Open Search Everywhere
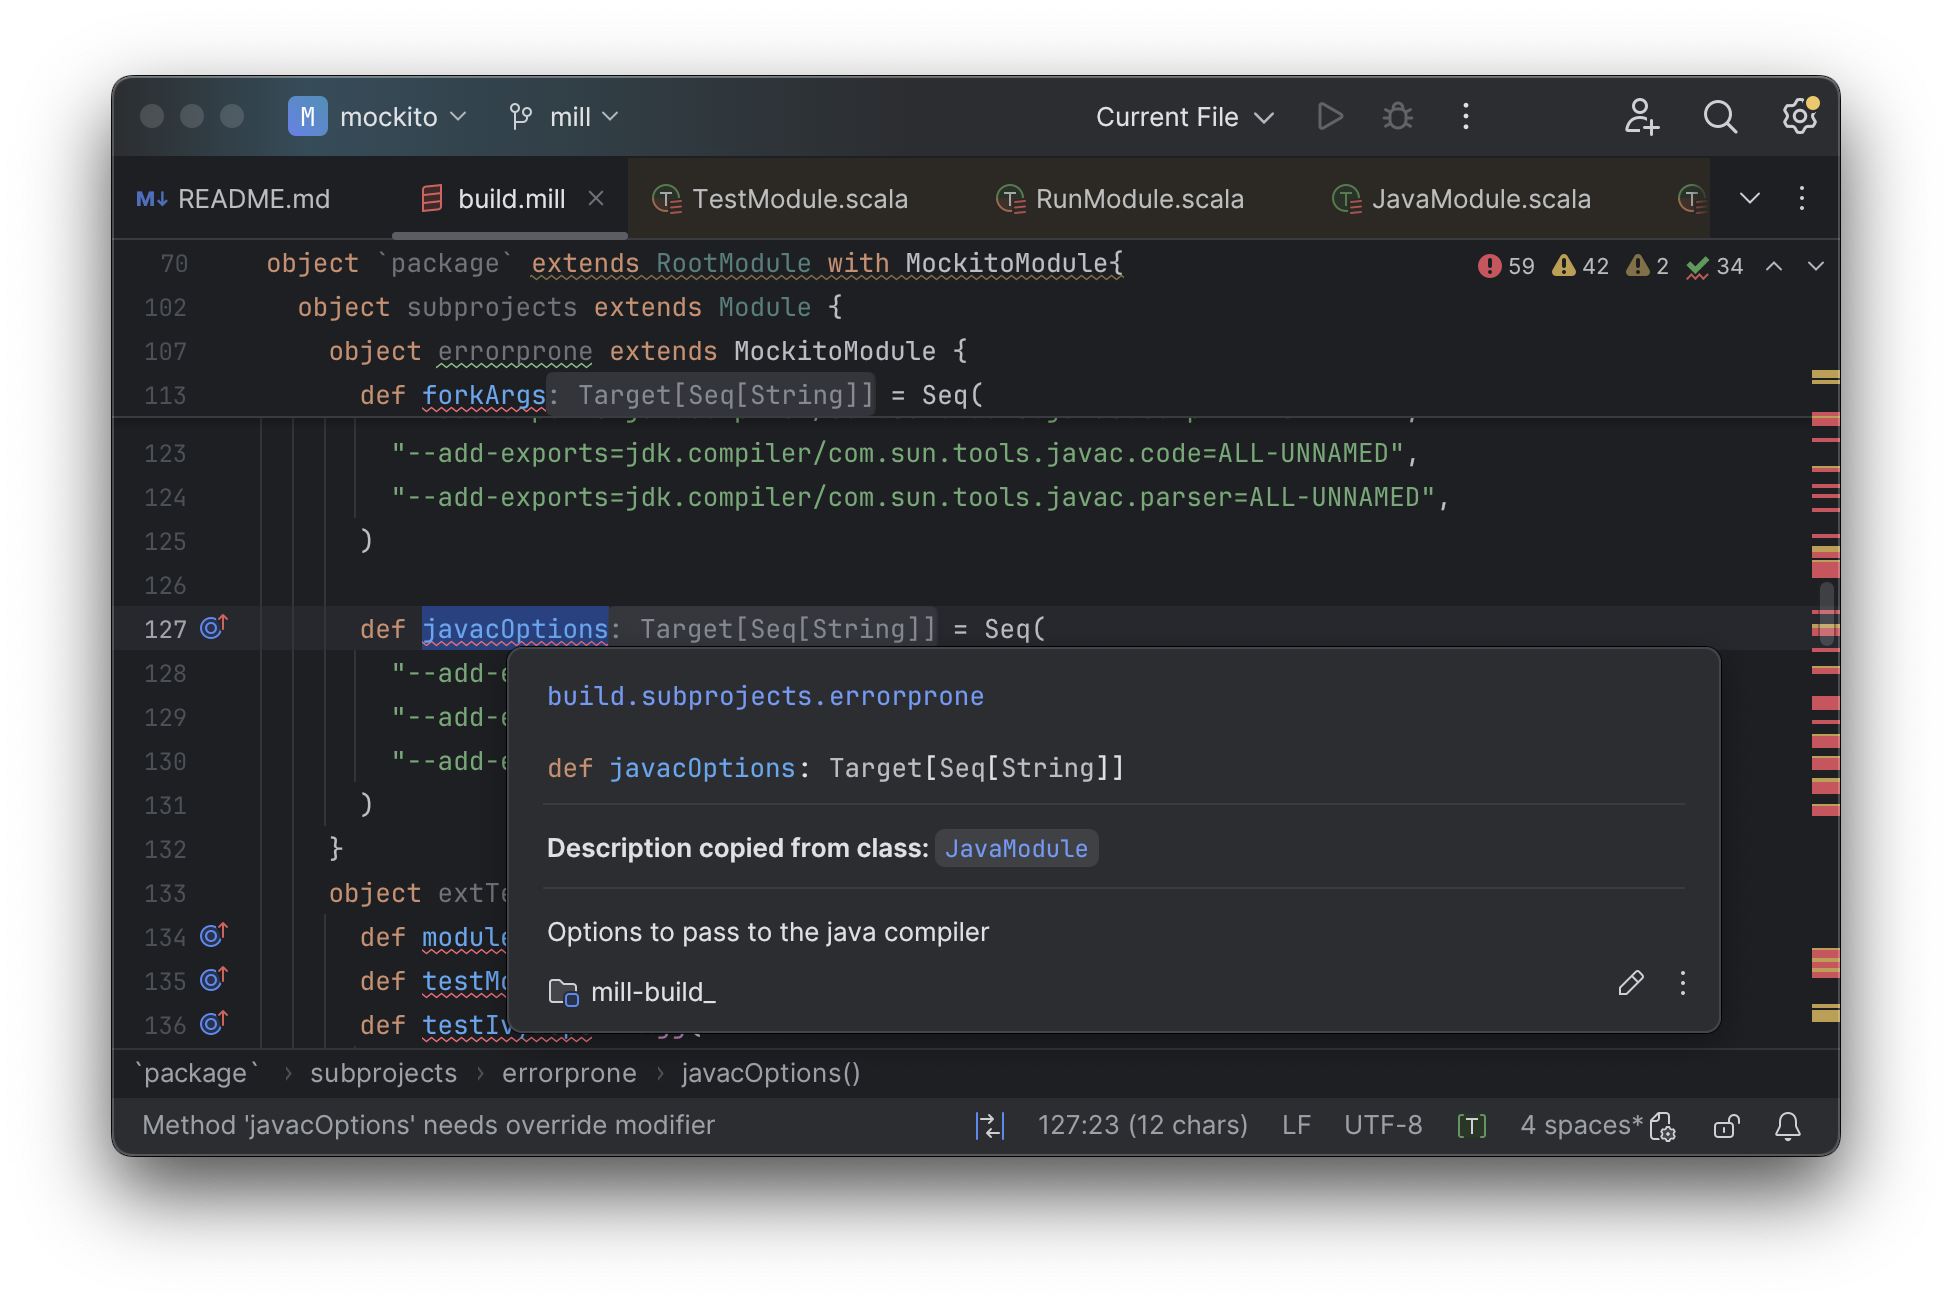This screenshot has width=1952, height=1304. (1720, 117)
